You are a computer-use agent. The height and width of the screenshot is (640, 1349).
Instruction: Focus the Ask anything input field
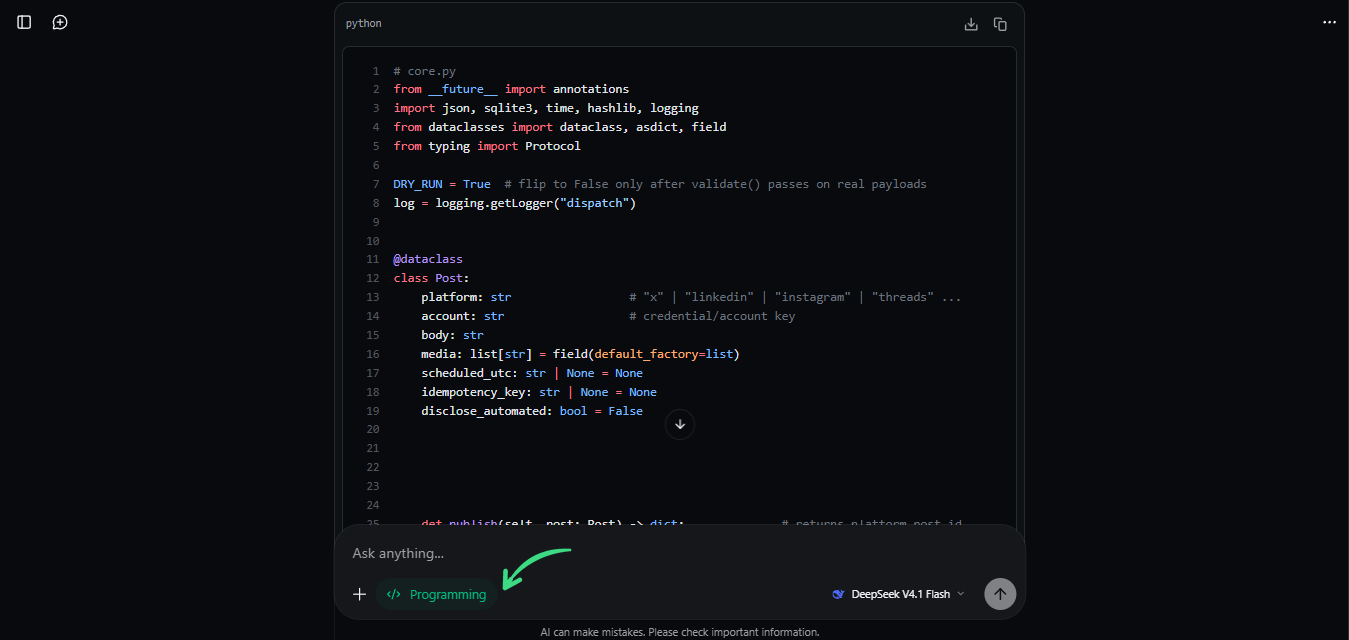click(680, 553)
